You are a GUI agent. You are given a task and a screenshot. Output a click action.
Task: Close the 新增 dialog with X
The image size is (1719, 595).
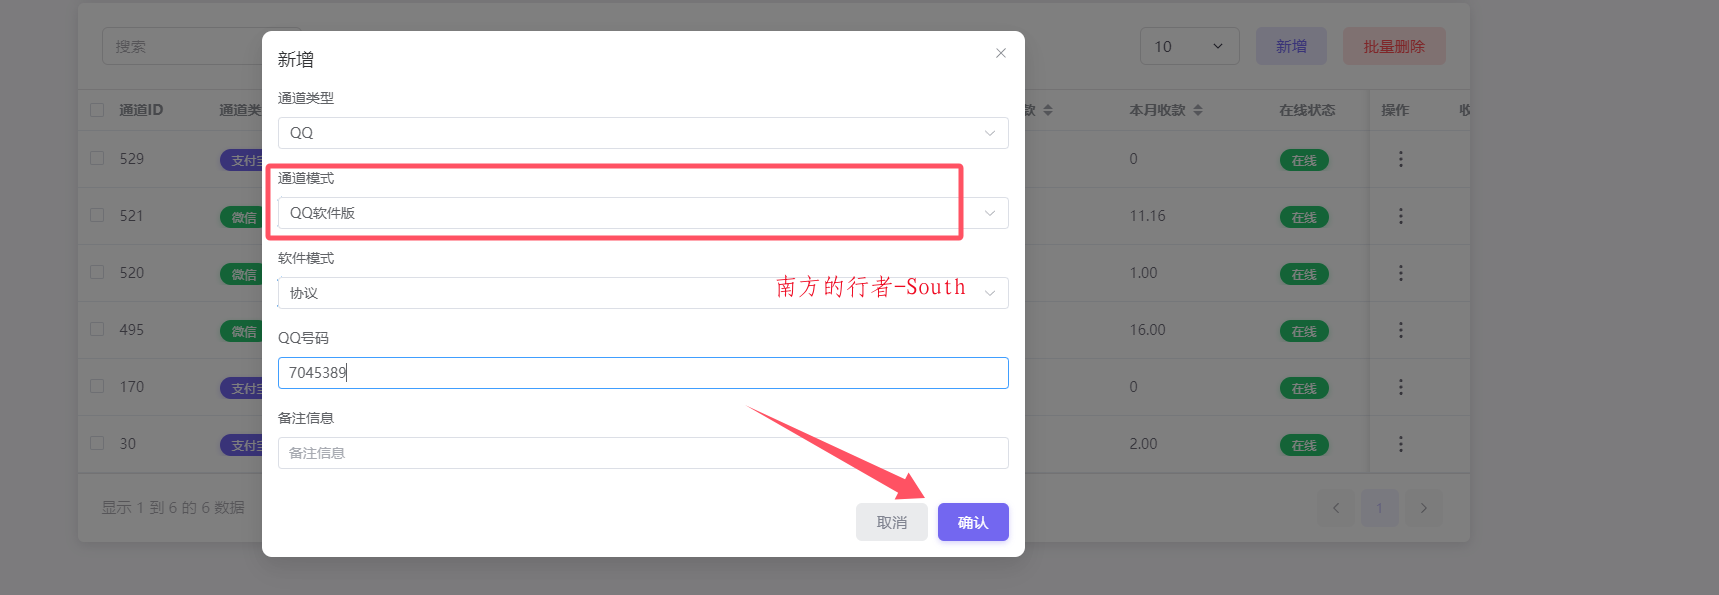(x=1001, y=53)
